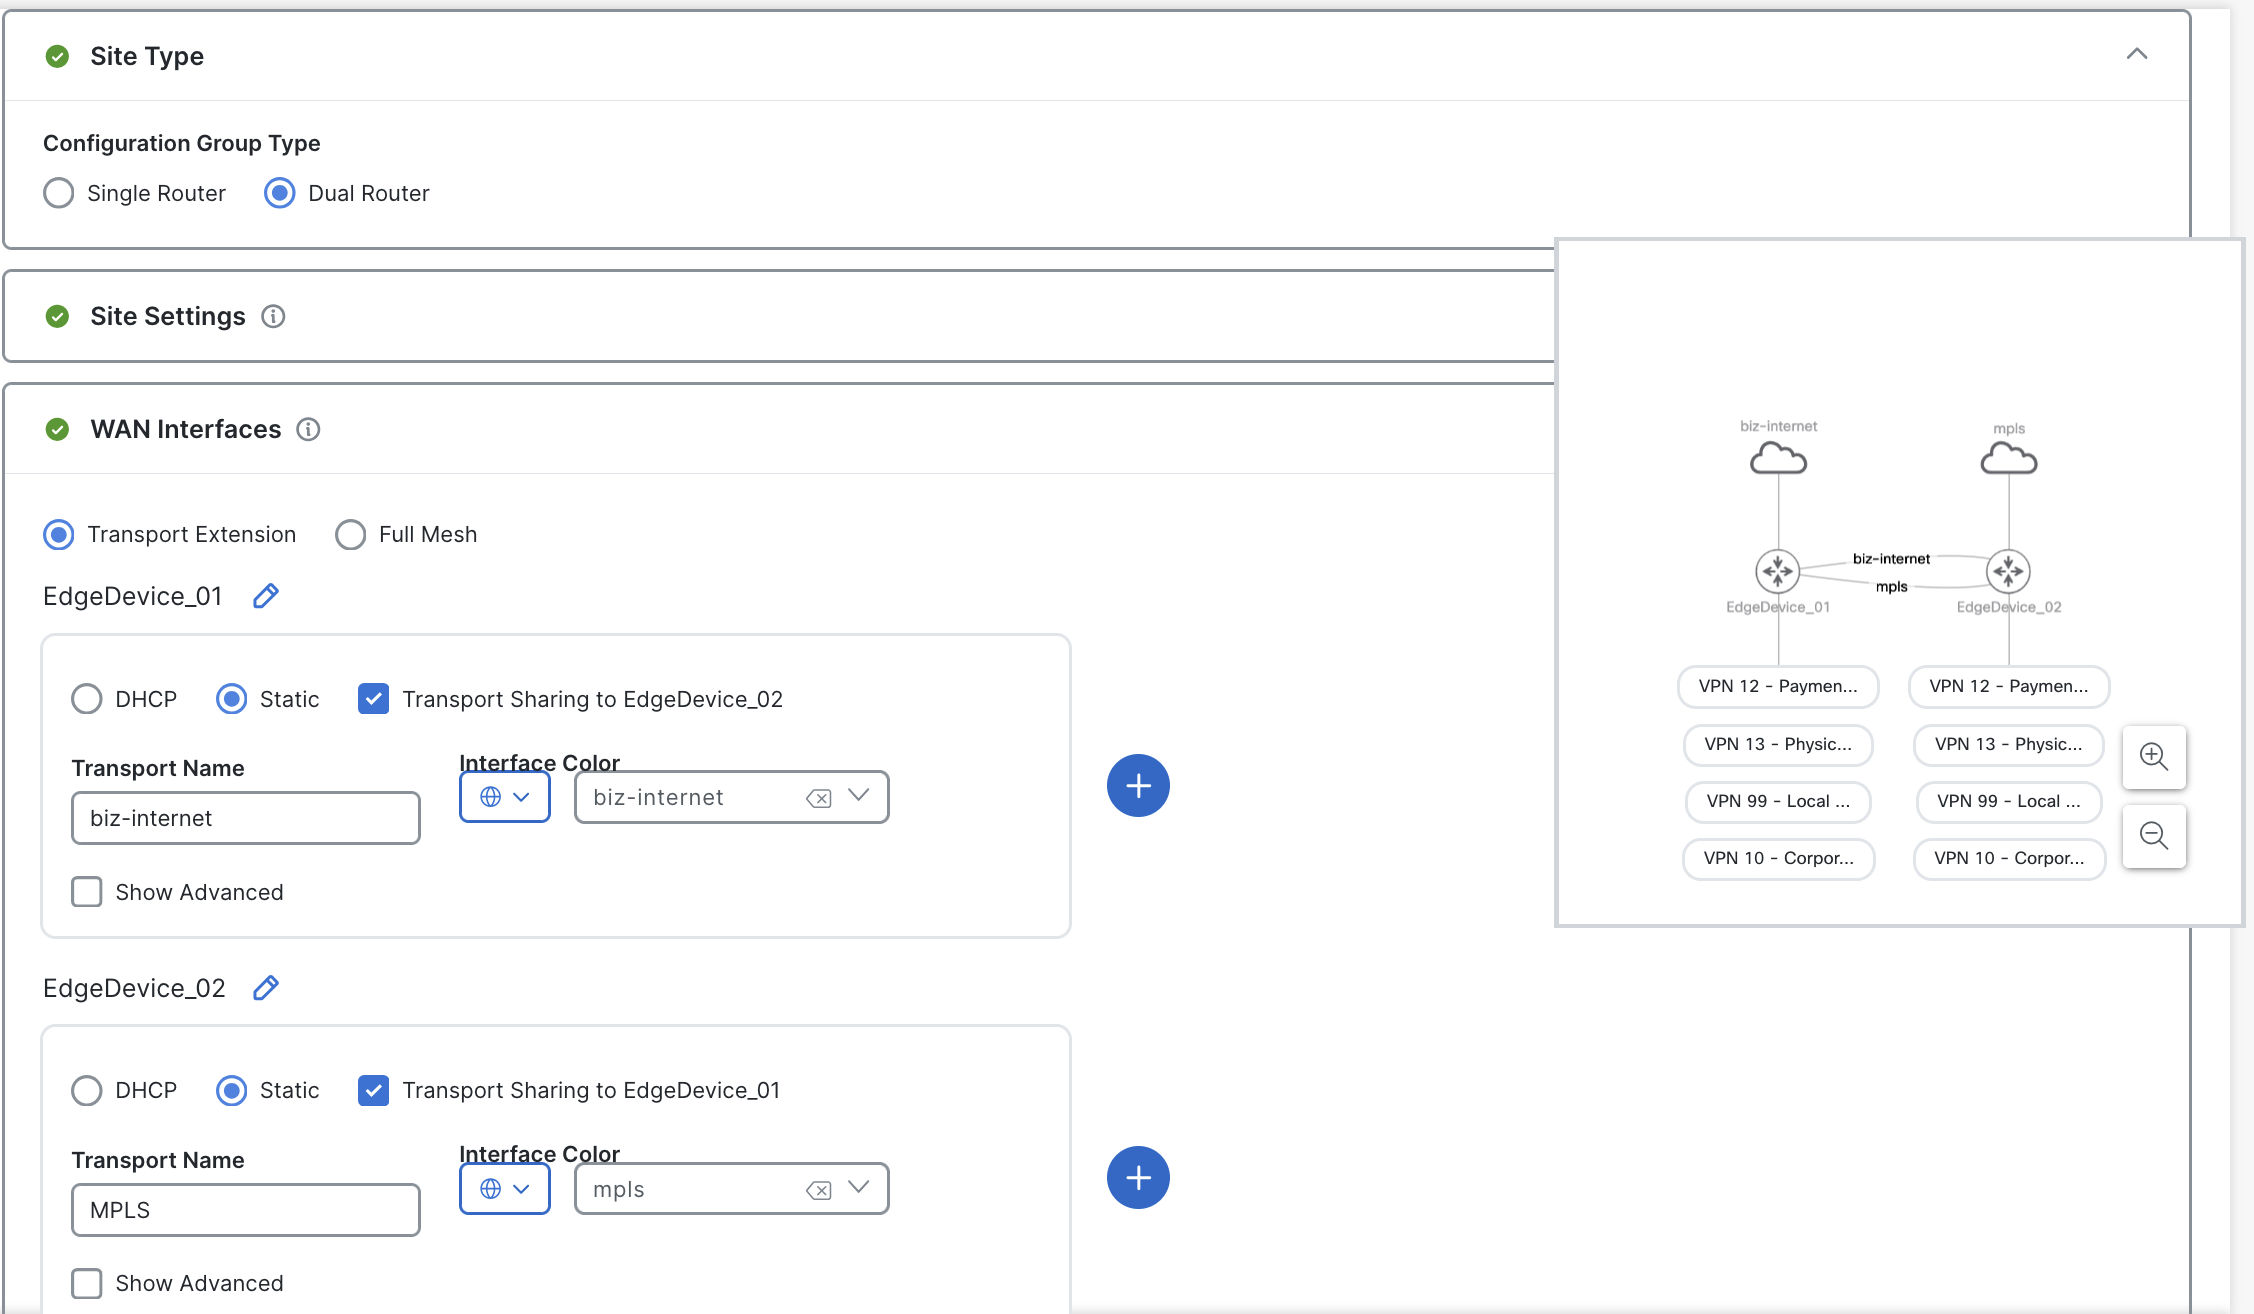
Task: Choose the Full Mesh radio button
Action: [x=350, y=535]
